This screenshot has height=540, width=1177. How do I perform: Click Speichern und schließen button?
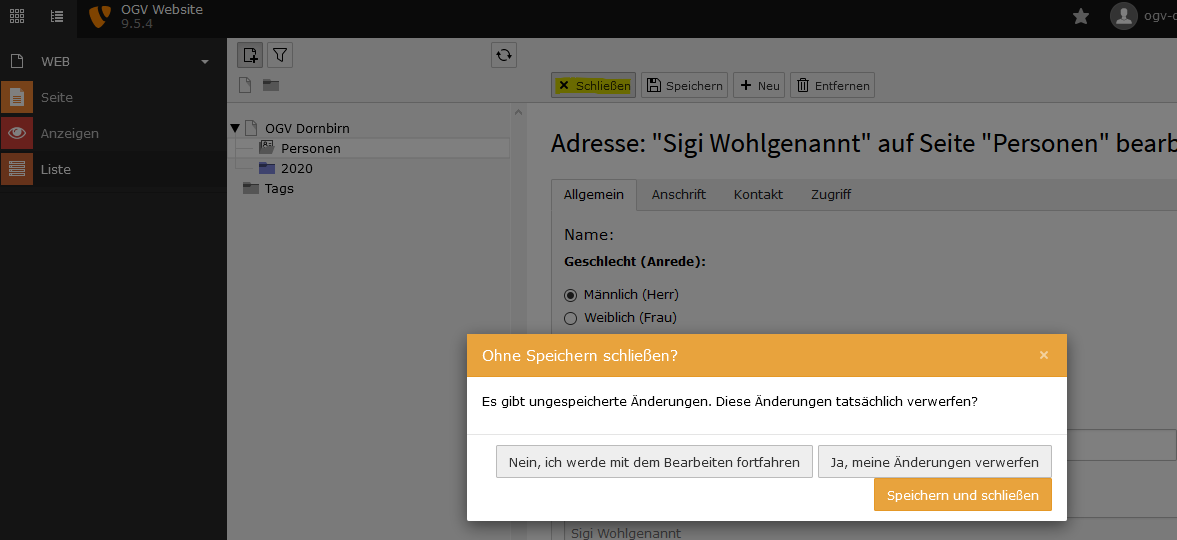click(x=962, y=495)
